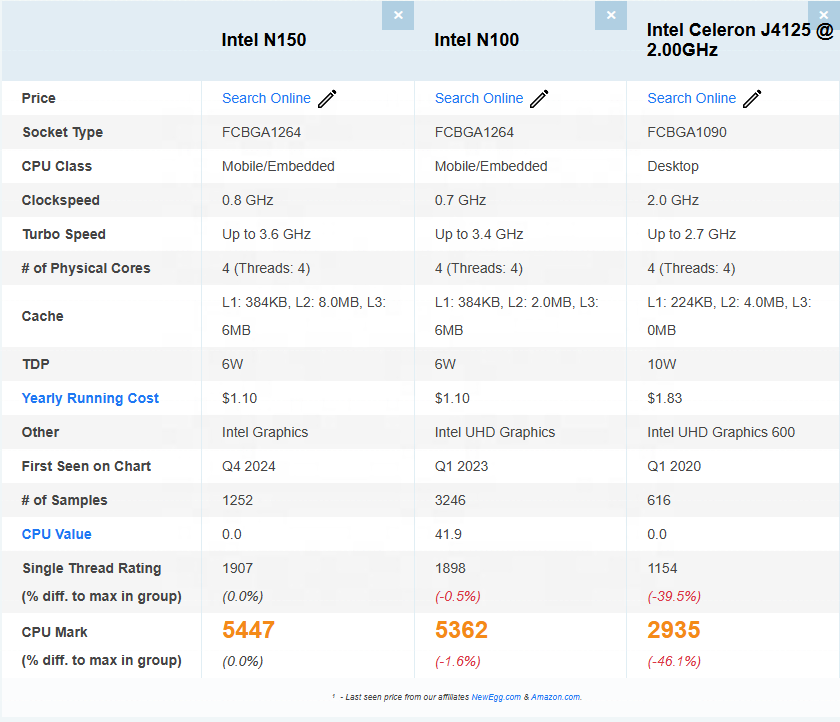Remove Intel Celeron J4125 column with X
This screenshot has height=722, width=840.
point(824,15)
